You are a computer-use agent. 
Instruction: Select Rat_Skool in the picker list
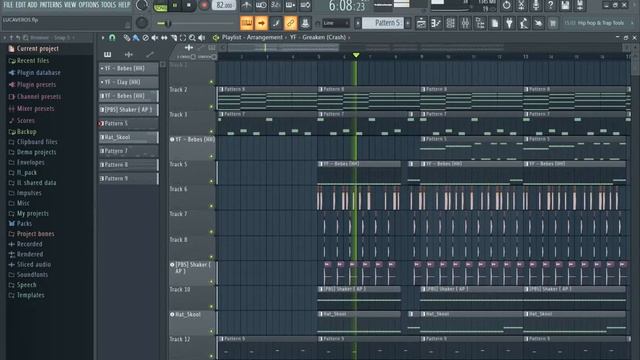point(128,137)
